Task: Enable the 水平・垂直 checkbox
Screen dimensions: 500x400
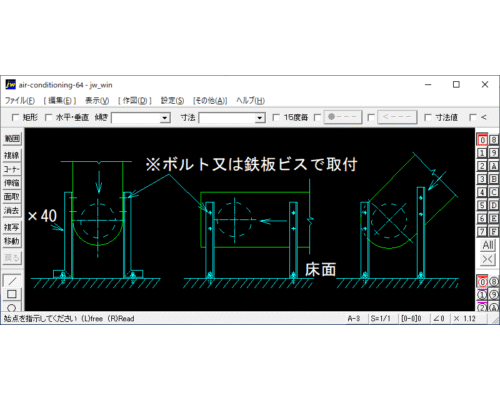Action: click(48, 117)
